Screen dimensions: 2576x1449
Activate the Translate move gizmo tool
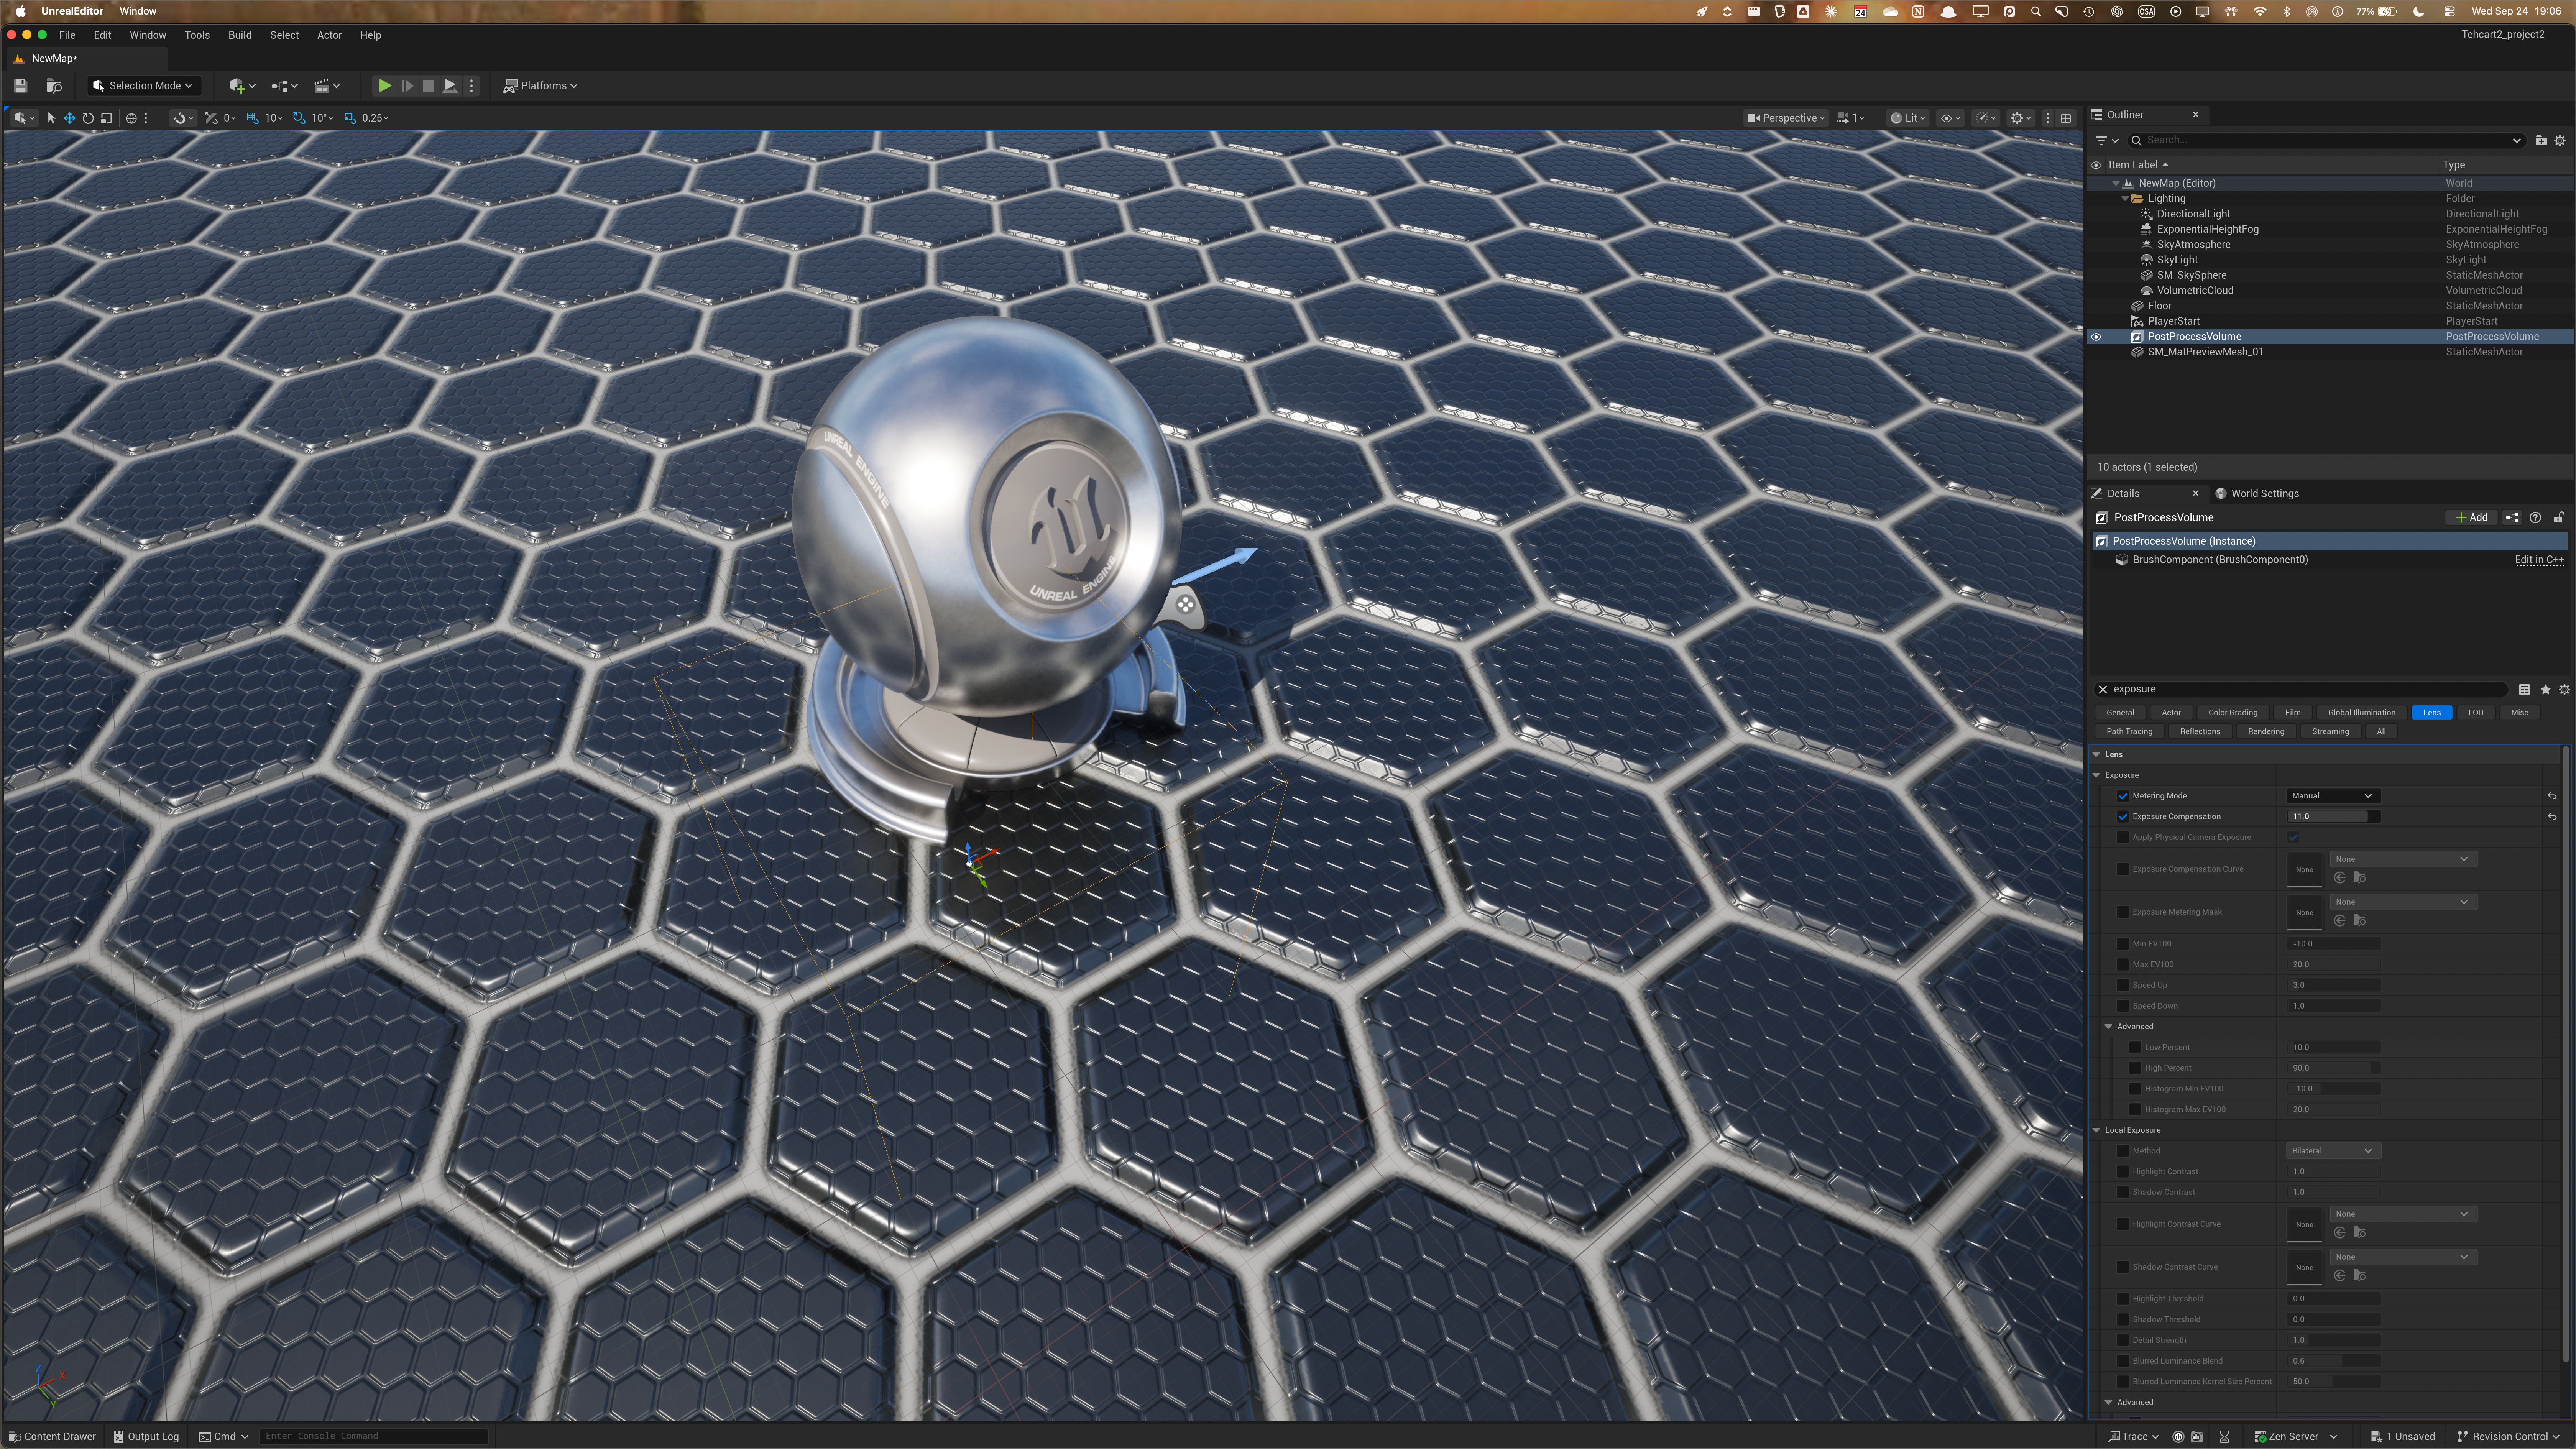click(70, 118)
